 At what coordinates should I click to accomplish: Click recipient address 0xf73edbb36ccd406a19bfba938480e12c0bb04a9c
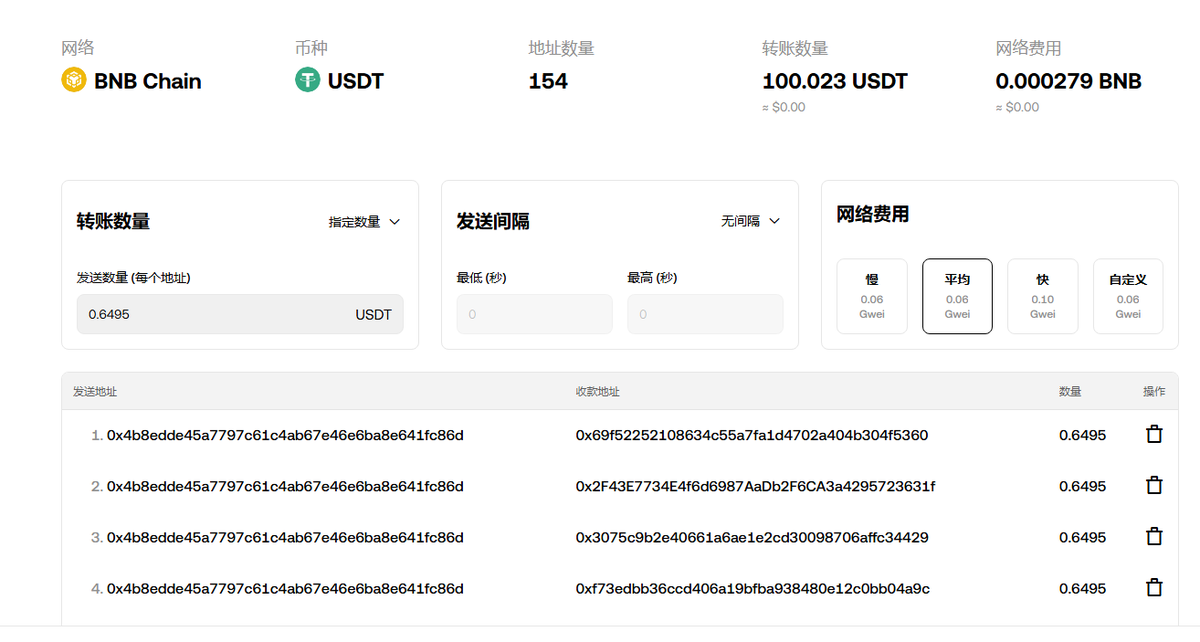[x=753, y=588]
